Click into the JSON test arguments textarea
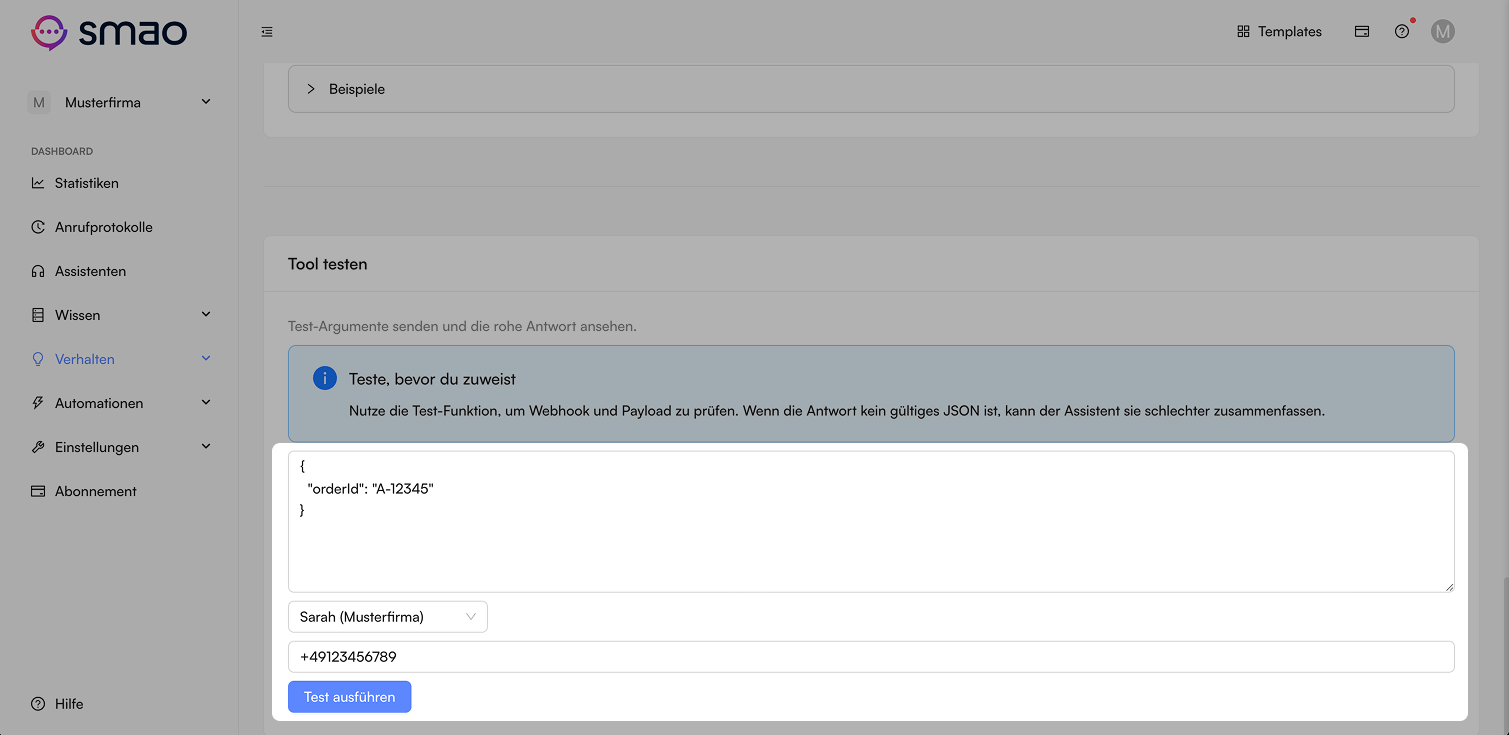Screen dimensions: 1509x735 [x=871, y=522]
